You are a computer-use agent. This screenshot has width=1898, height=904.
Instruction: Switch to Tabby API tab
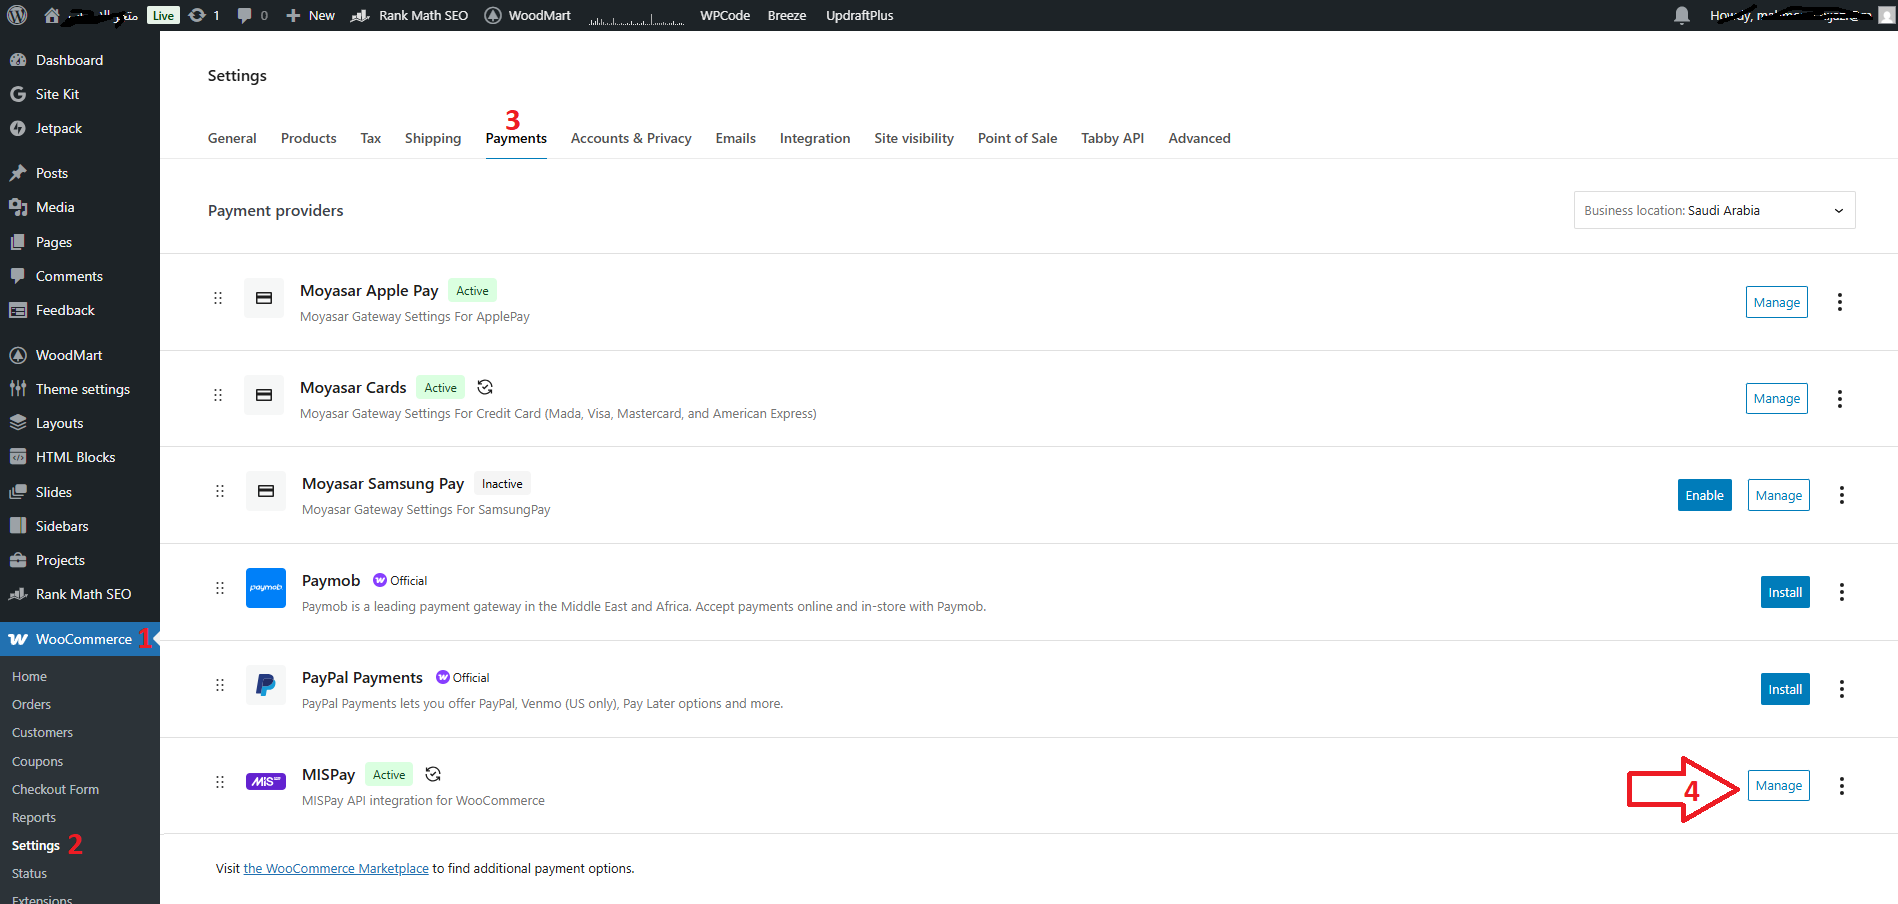(x=1112, y=138)
